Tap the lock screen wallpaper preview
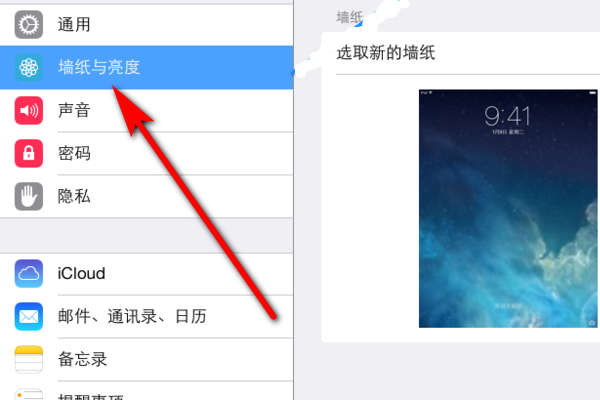The height and width of the screenshot is (400, 600). [x=508, y=209]
